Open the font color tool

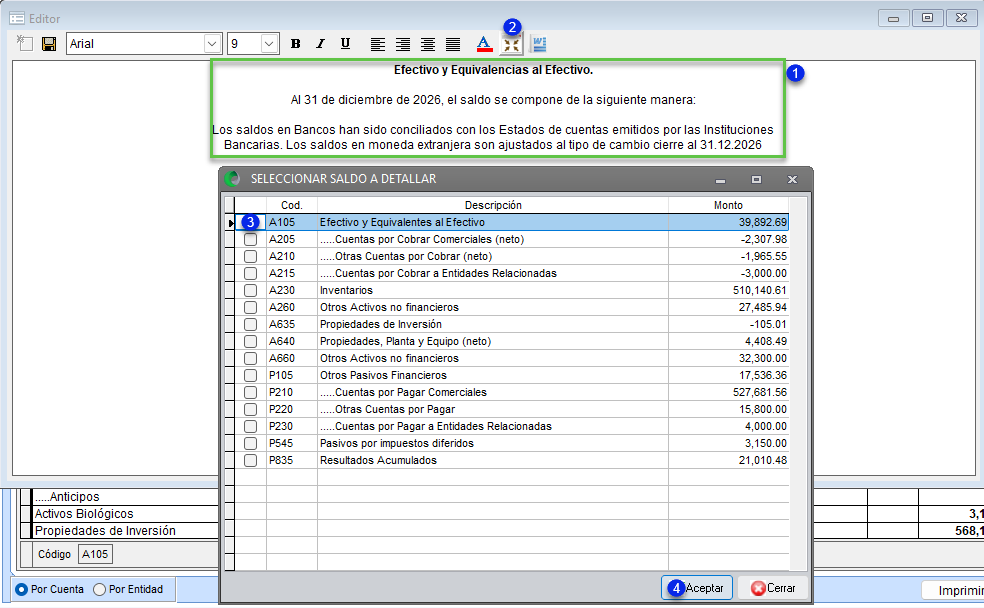tap(484, 44)
